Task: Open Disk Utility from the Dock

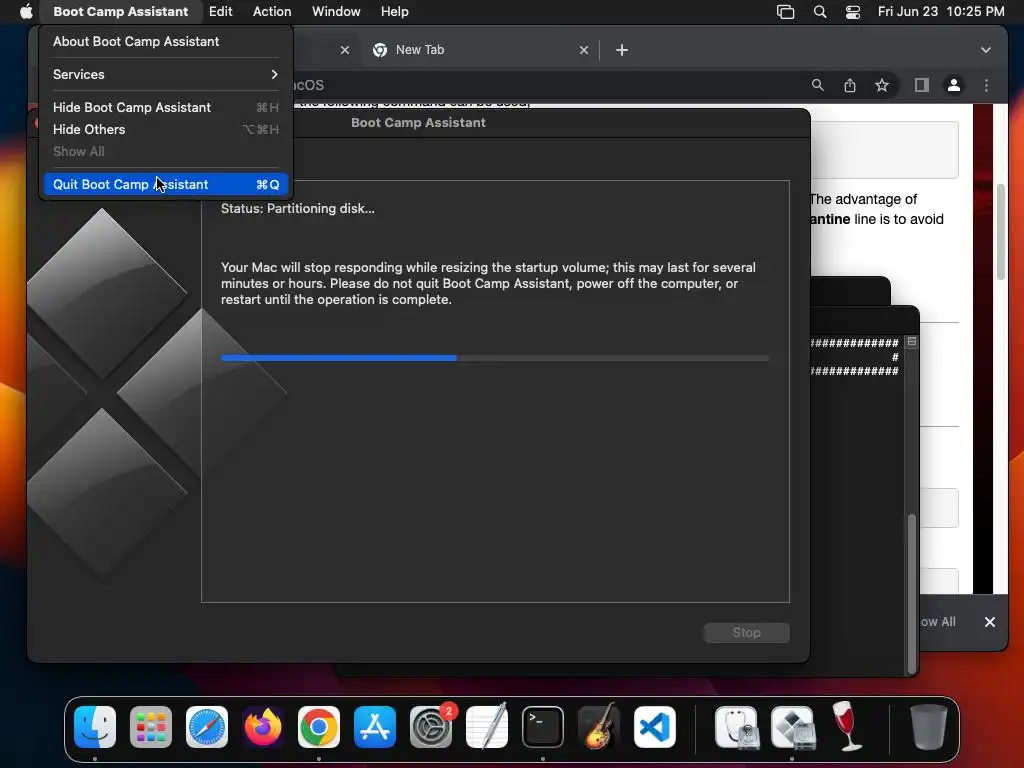Action: coord(736,727)
